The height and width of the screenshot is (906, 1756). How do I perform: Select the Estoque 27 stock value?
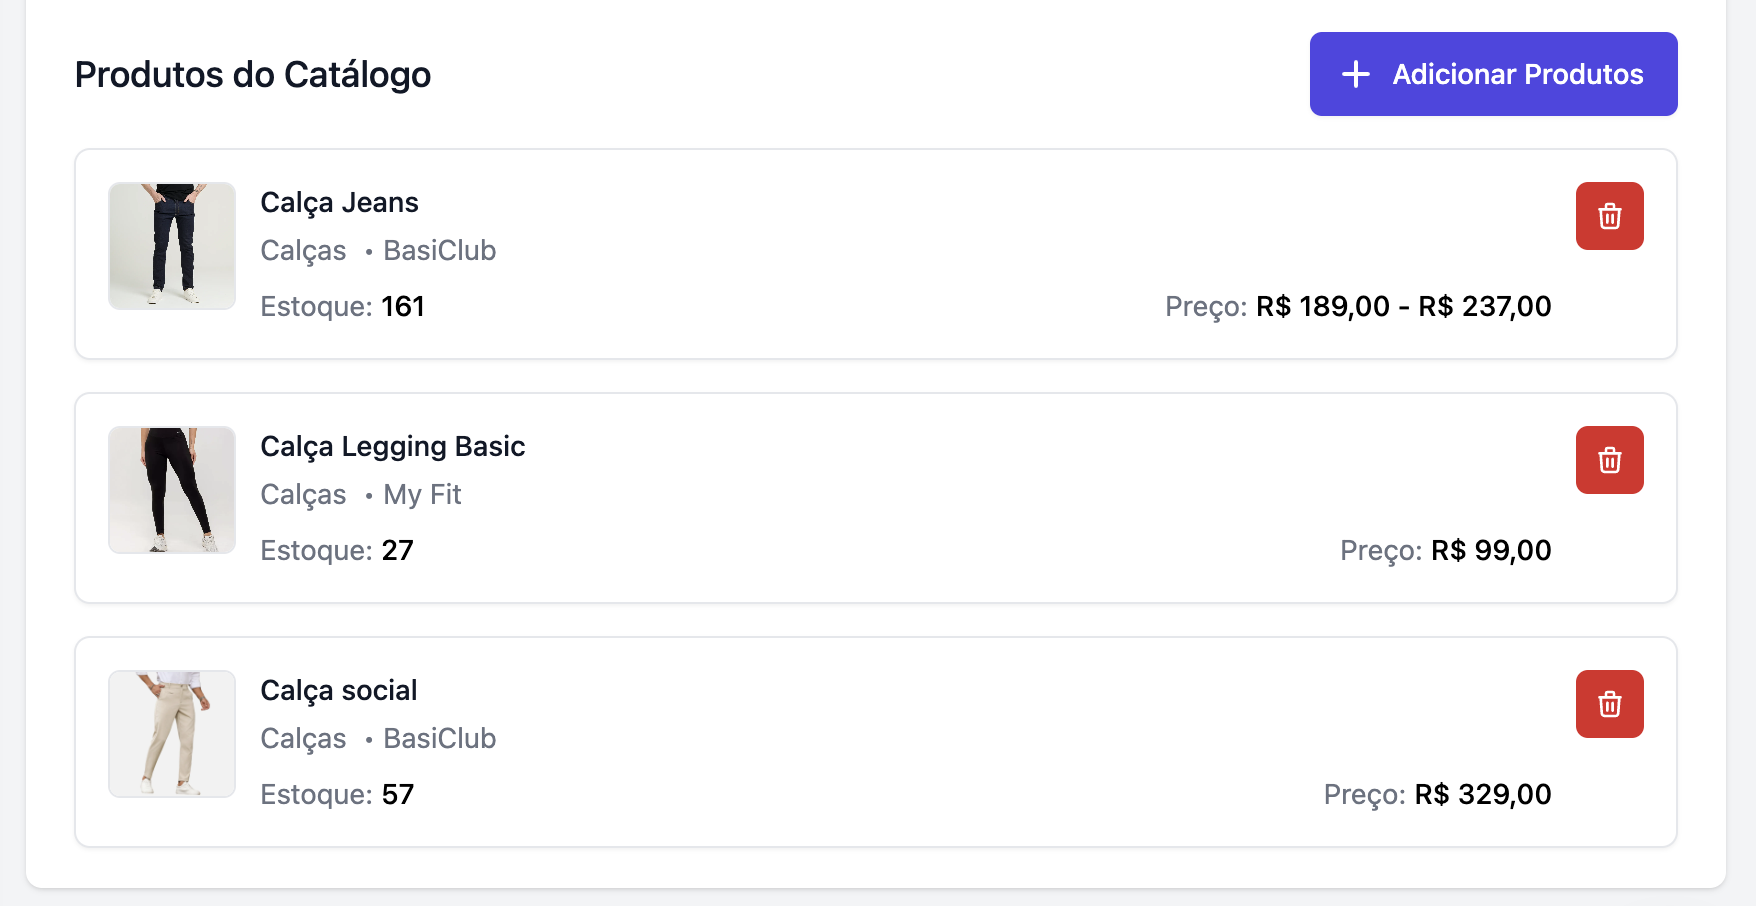[x=397, y=550]
